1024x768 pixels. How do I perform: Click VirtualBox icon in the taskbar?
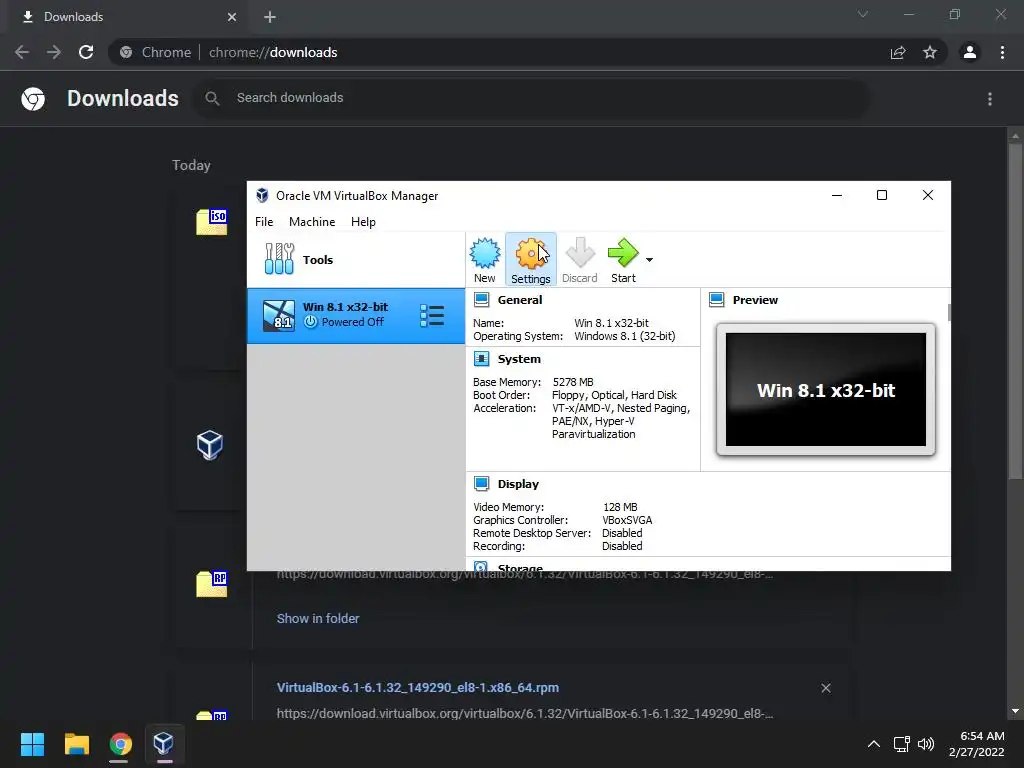point(163,744)
